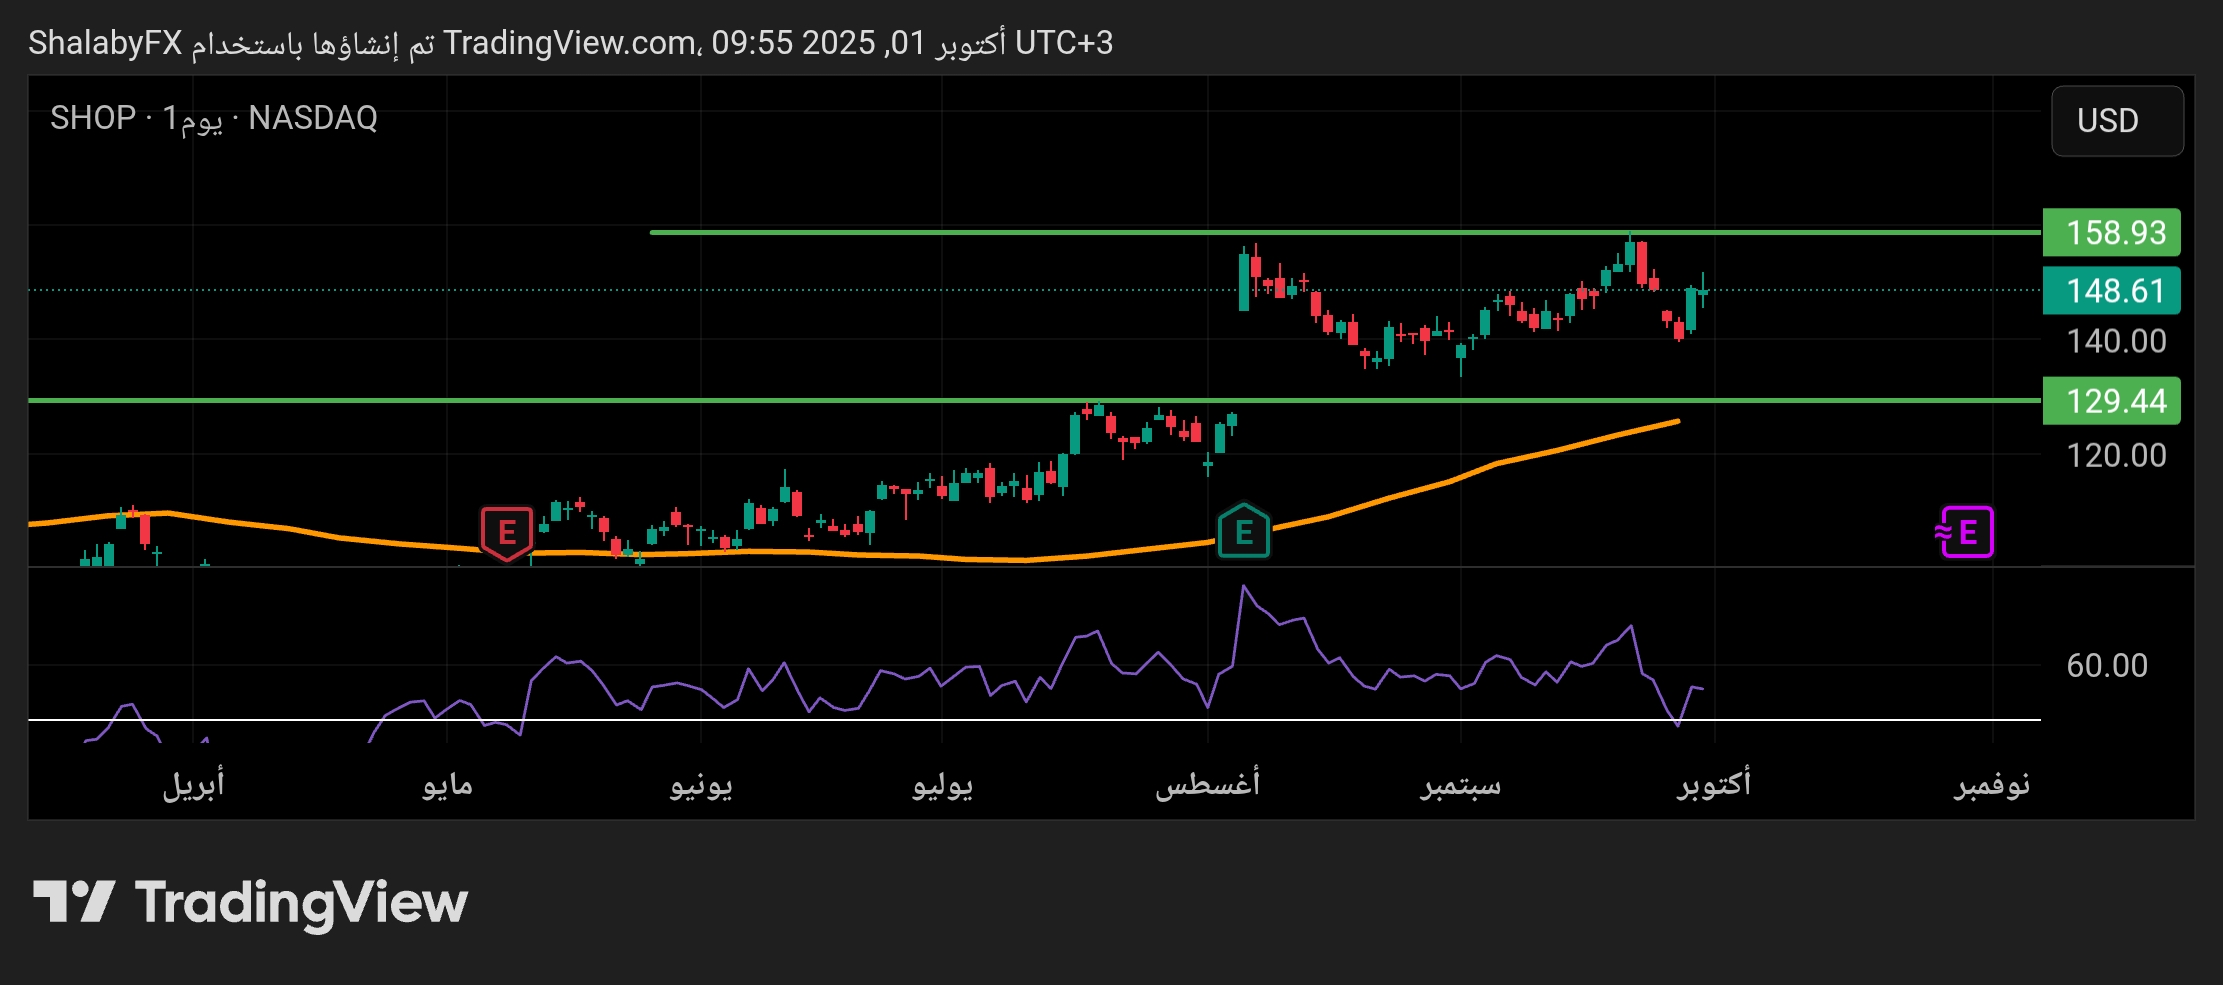Open the USD currency selector

pos(2116,121)
